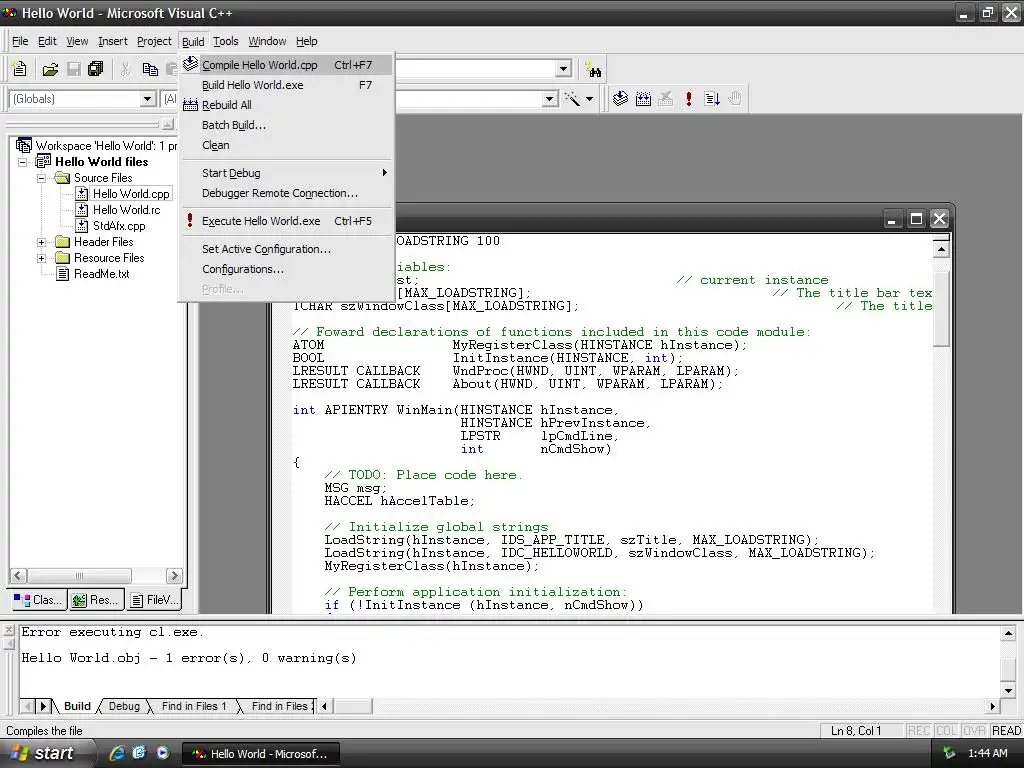Screen dimensions: 1024x768
Task: Click code editor scroll up arrow
Action: pyautogui.click(x=941, y=249)
